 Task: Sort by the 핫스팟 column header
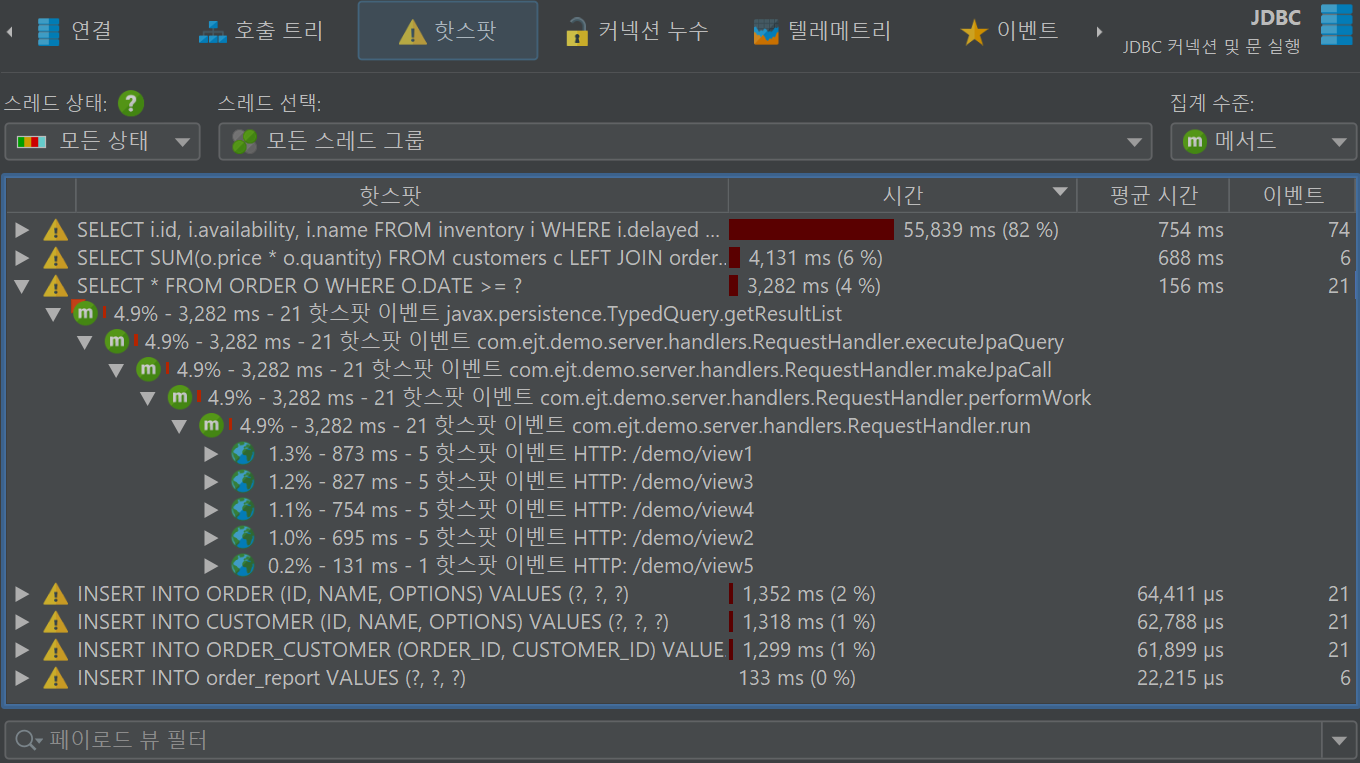tap(402, 195)
